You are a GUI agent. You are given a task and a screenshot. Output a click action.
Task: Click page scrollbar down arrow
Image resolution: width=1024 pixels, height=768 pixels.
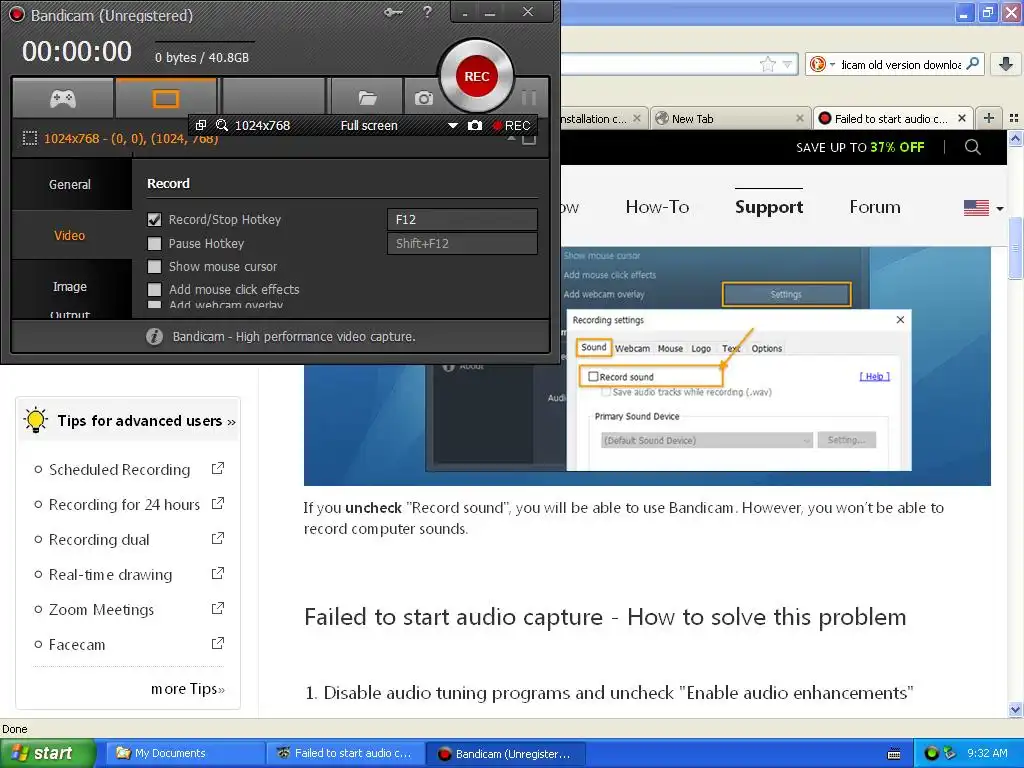click(1015, 709)
